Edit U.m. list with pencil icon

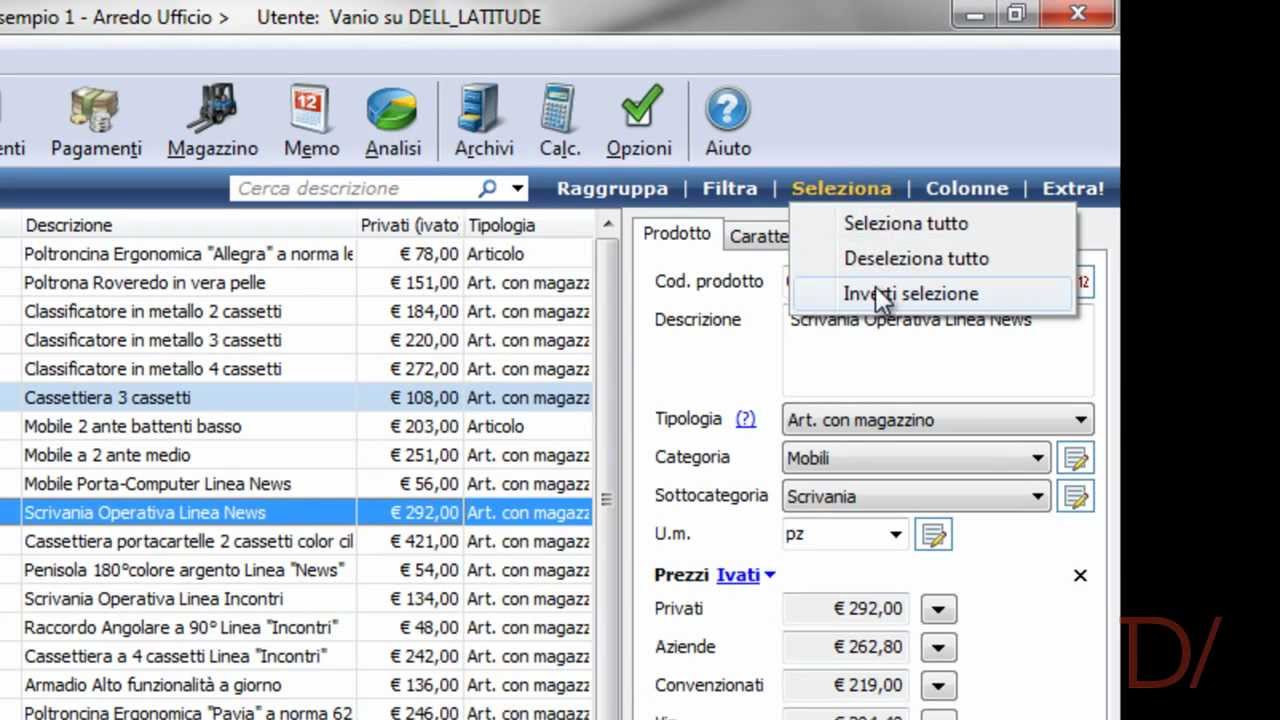[933, 534]
